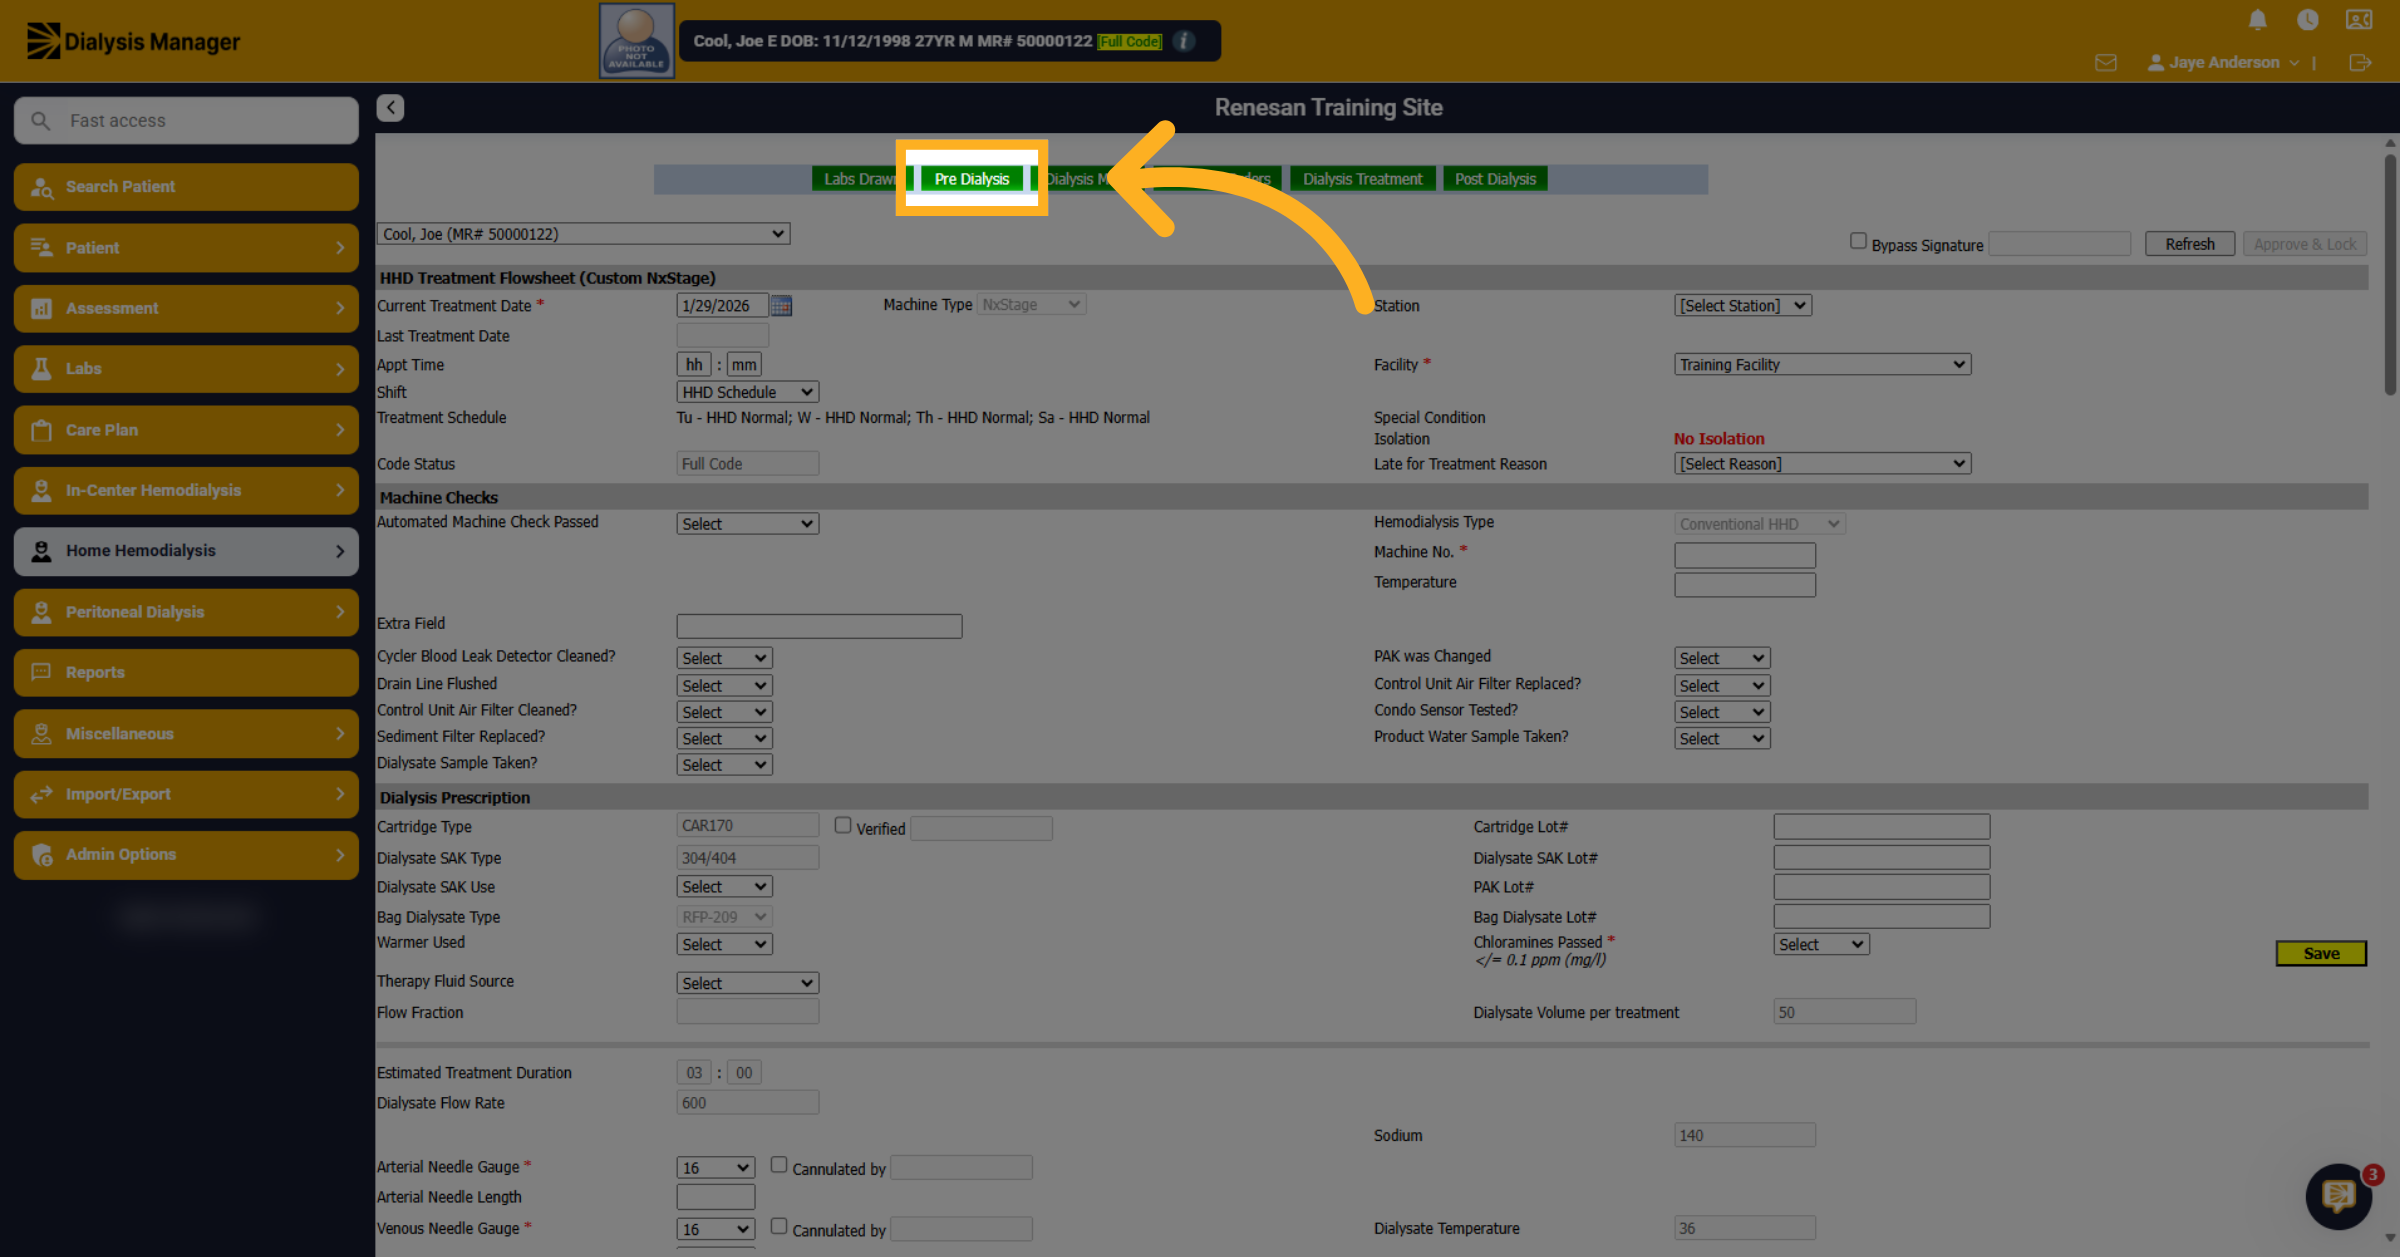Click the Fast access search field
2400x1257 pixels.
tap(186, 121)
